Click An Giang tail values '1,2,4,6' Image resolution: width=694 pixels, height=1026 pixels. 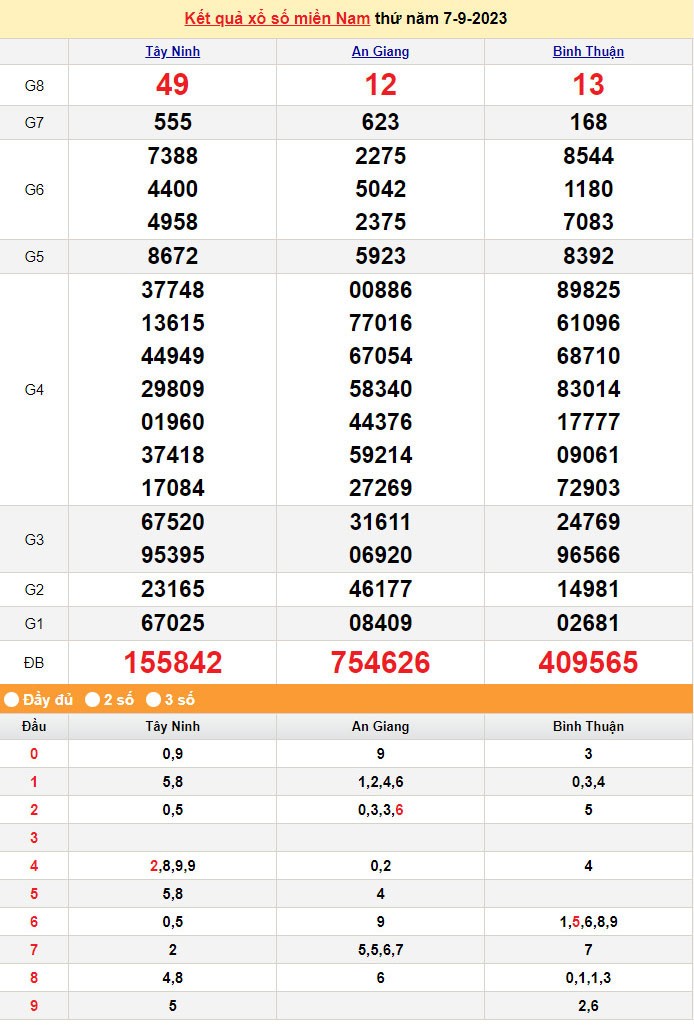tap(380, 782)
